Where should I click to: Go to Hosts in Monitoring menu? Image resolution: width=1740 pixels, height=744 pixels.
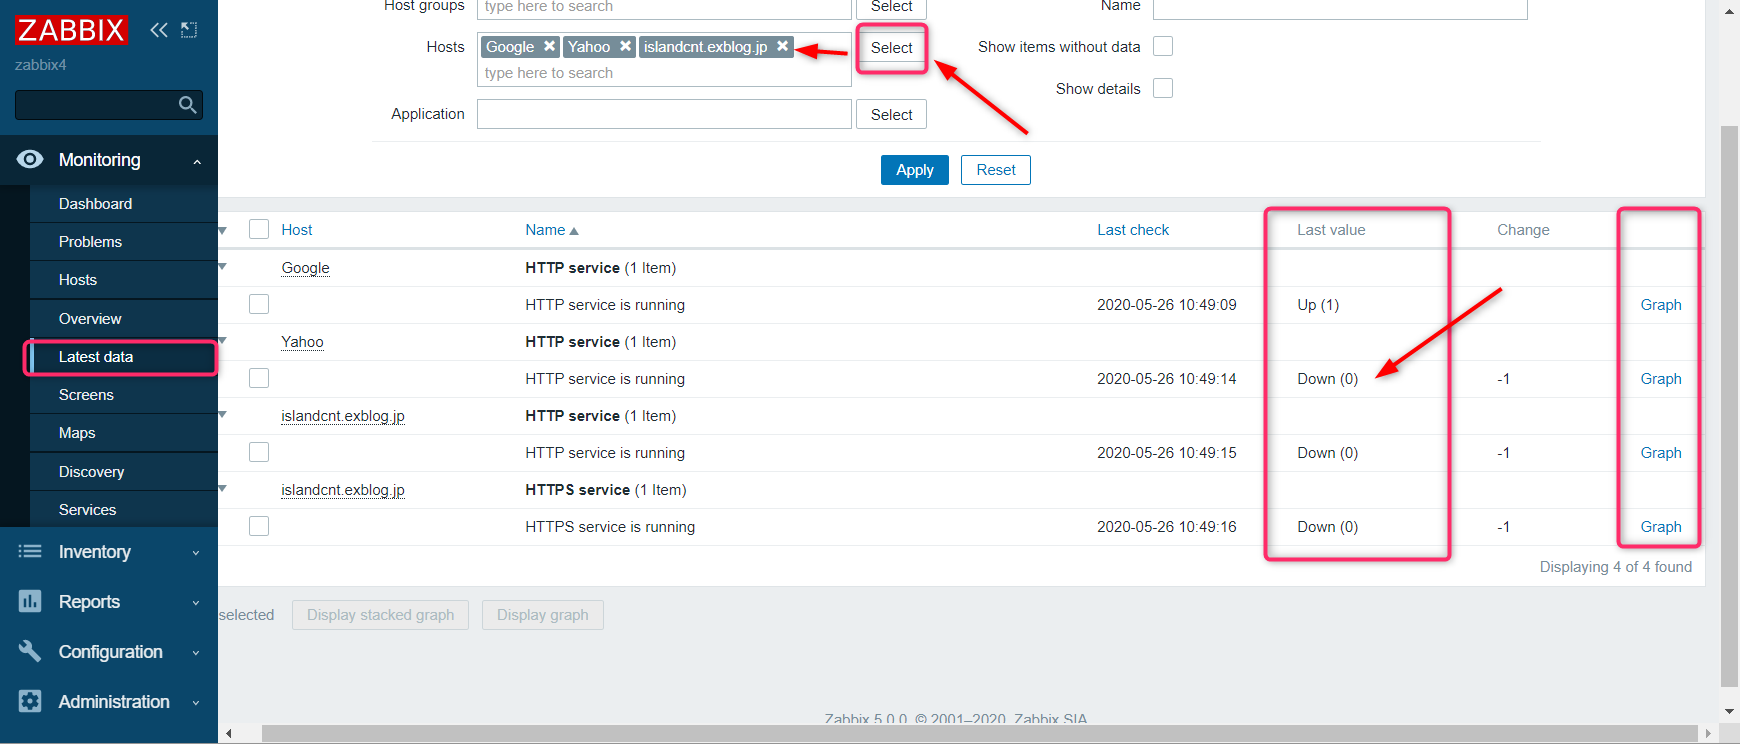click(x=123, y=279)
